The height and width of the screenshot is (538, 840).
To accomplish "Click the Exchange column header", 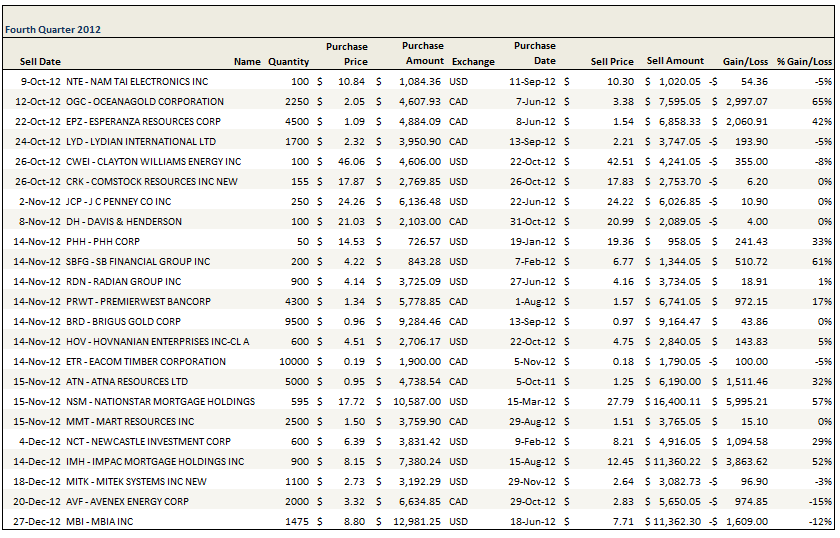I will click(473, 61).
